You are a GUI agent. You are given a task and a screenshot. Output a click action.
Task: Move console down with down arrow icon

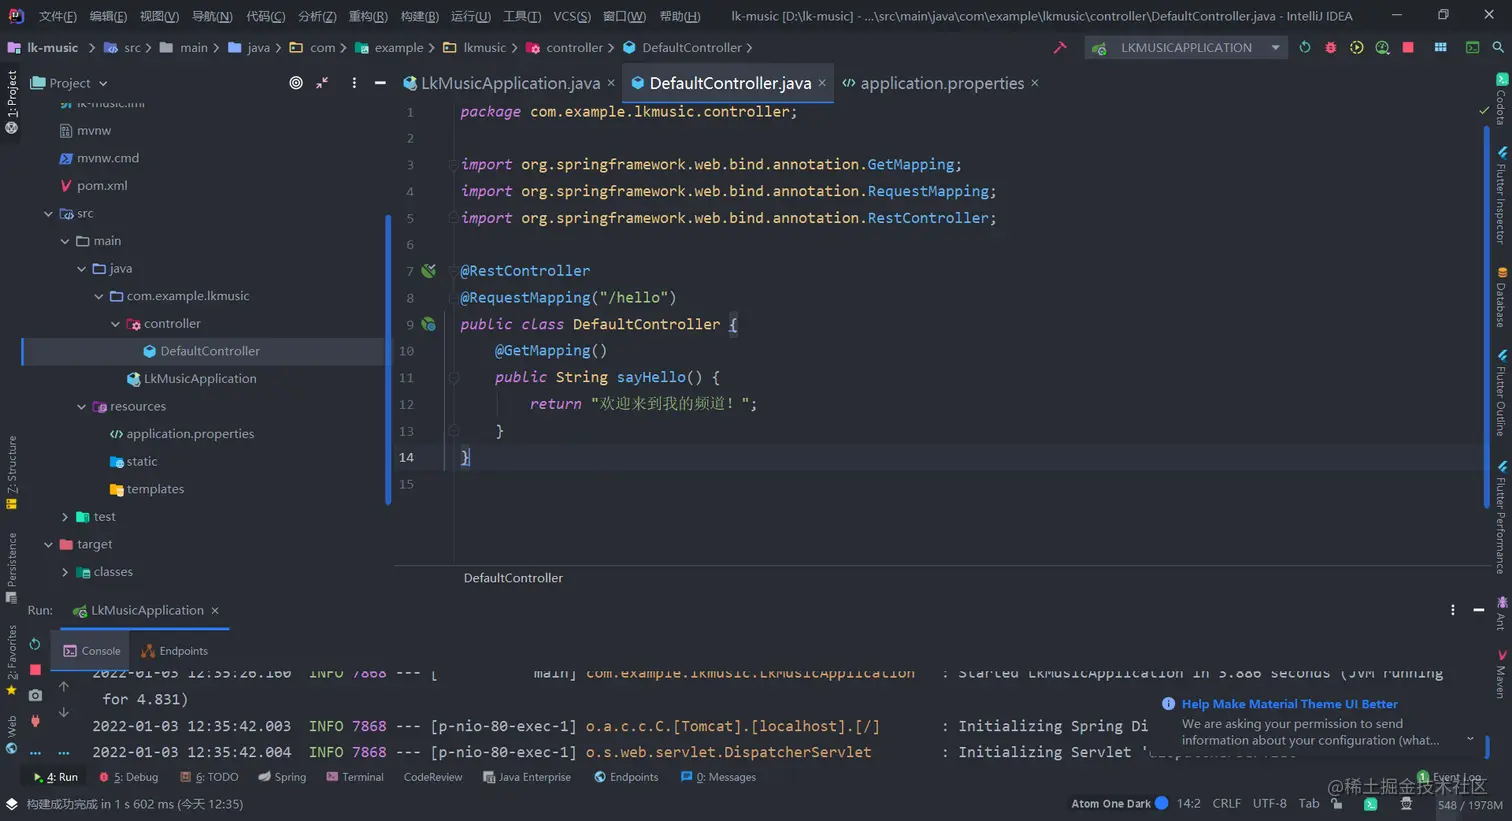click(x=64, y=712)
